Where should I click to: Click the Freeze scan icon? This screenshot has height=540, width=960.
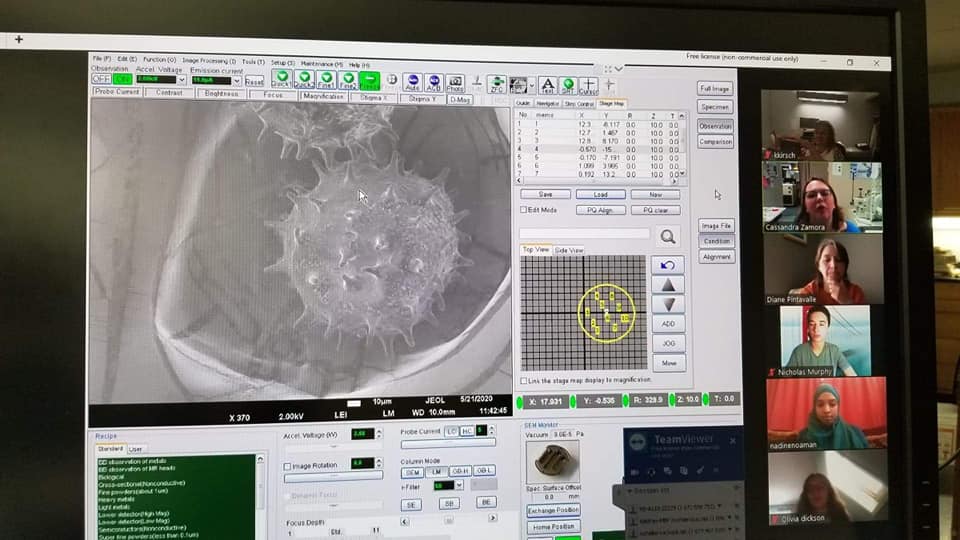[369, 81]
